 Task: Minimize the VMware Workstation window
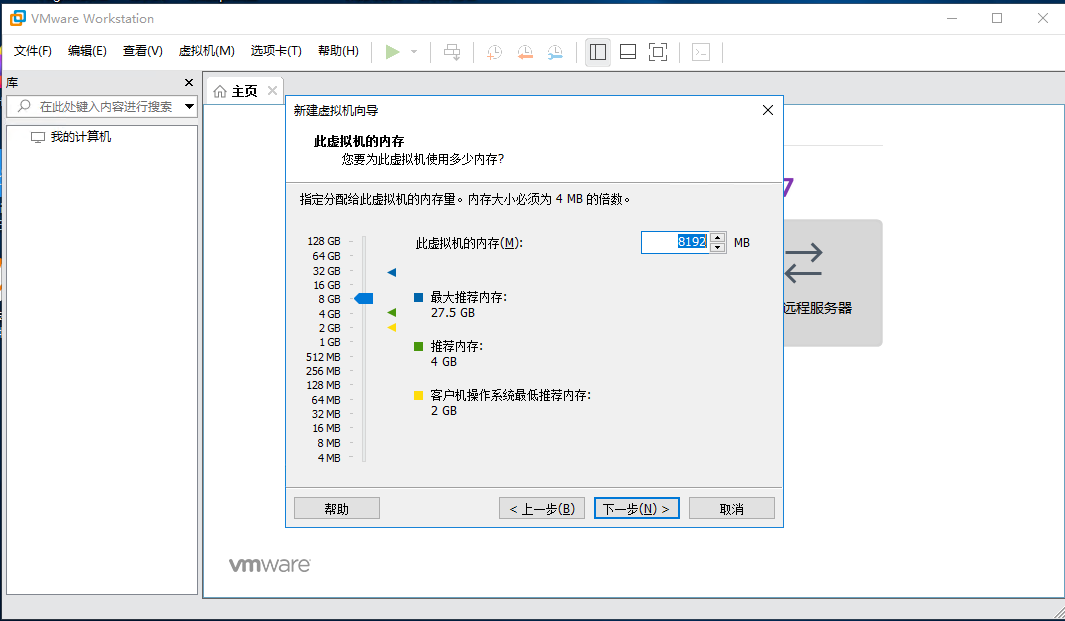(952, 18)
